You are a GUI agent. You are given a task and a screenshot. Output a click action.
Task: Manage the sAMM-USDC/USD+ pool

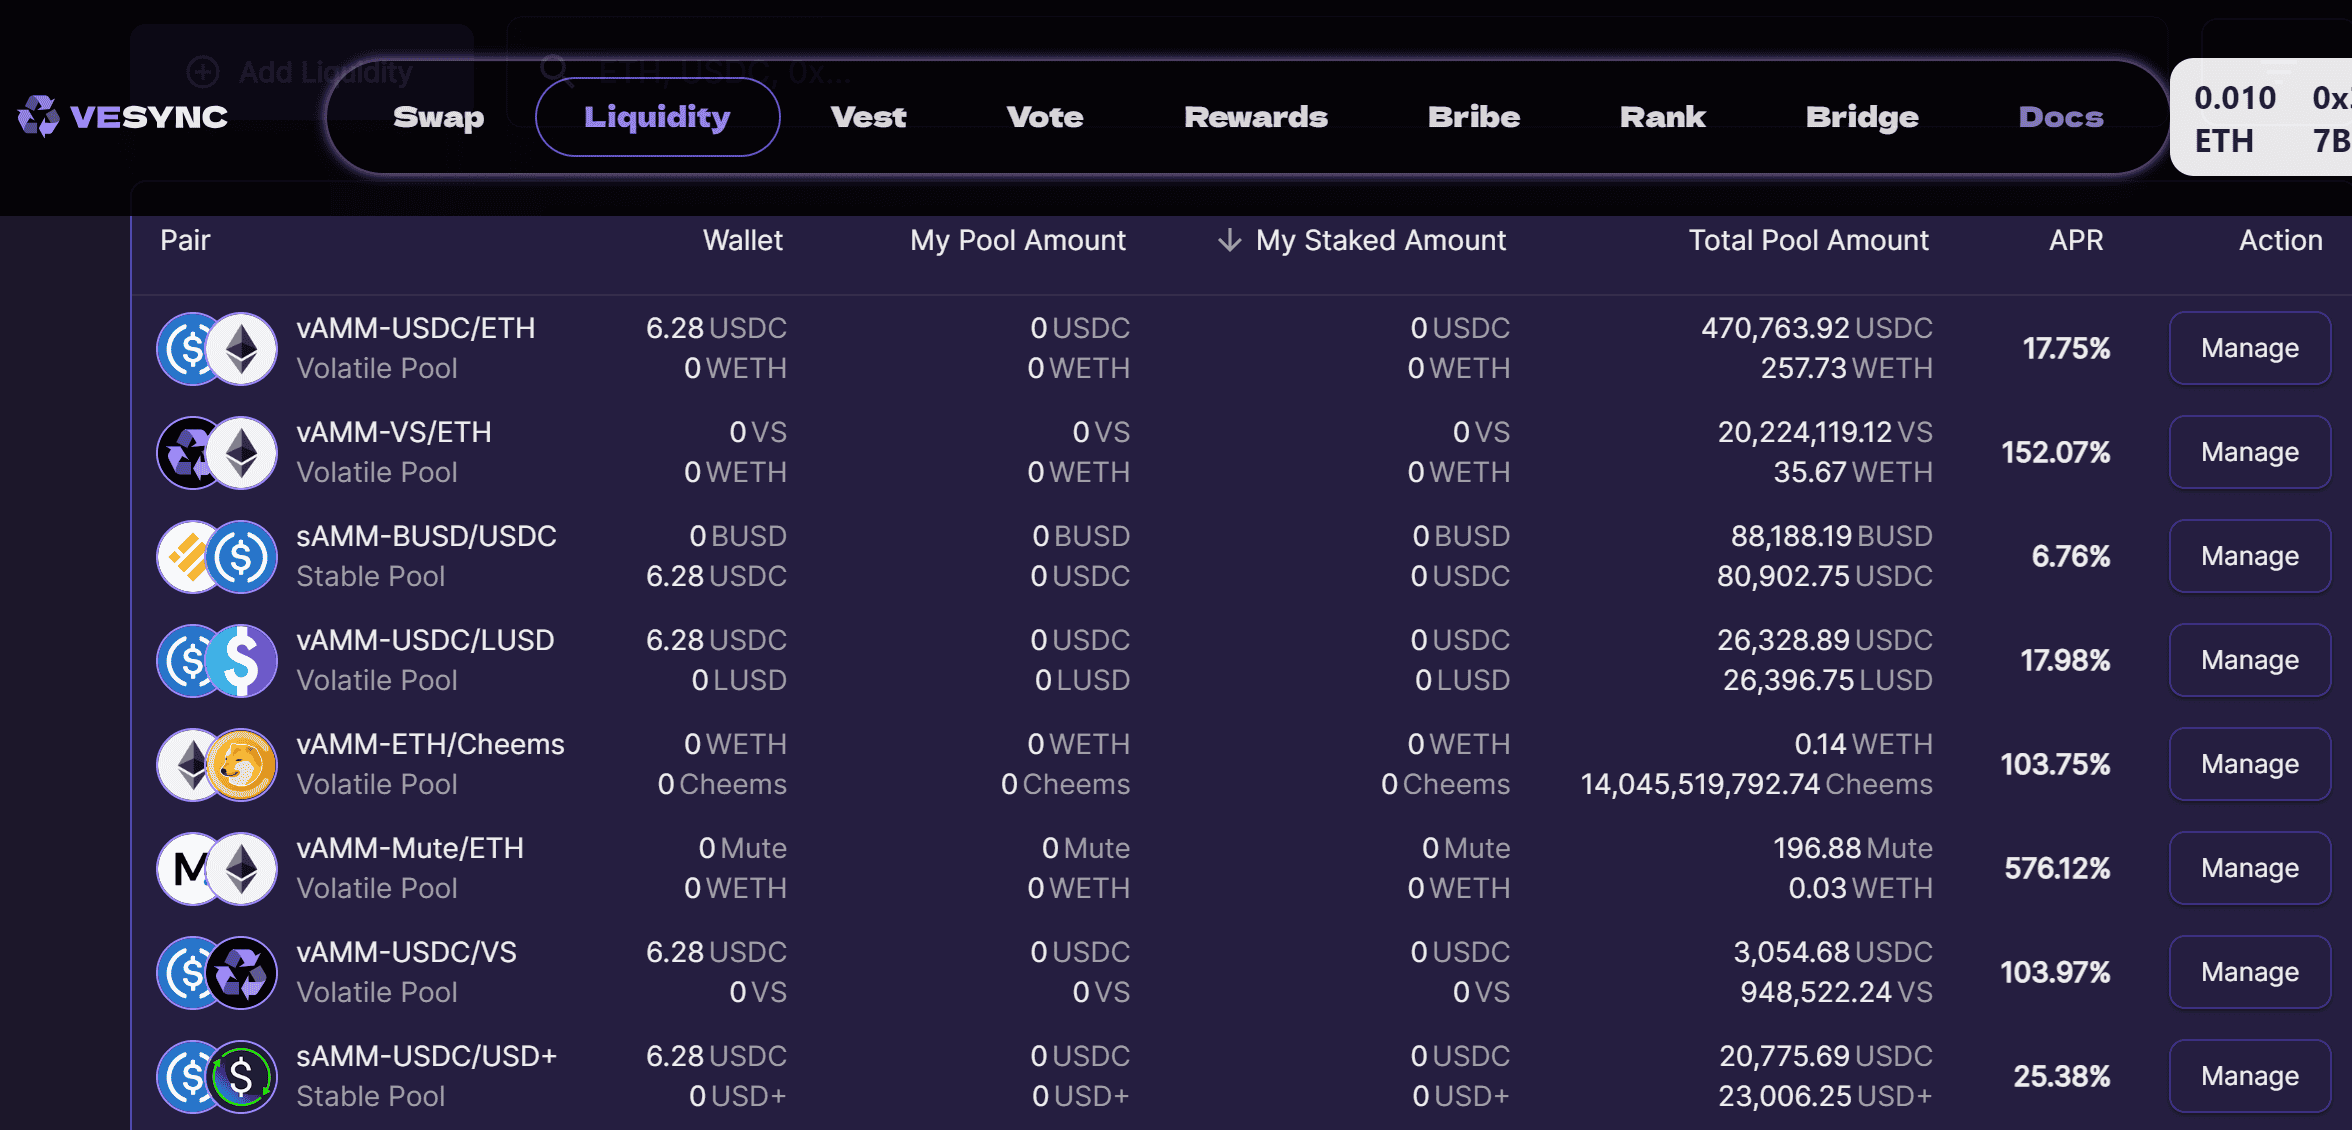click(x=2250, y=1076)
